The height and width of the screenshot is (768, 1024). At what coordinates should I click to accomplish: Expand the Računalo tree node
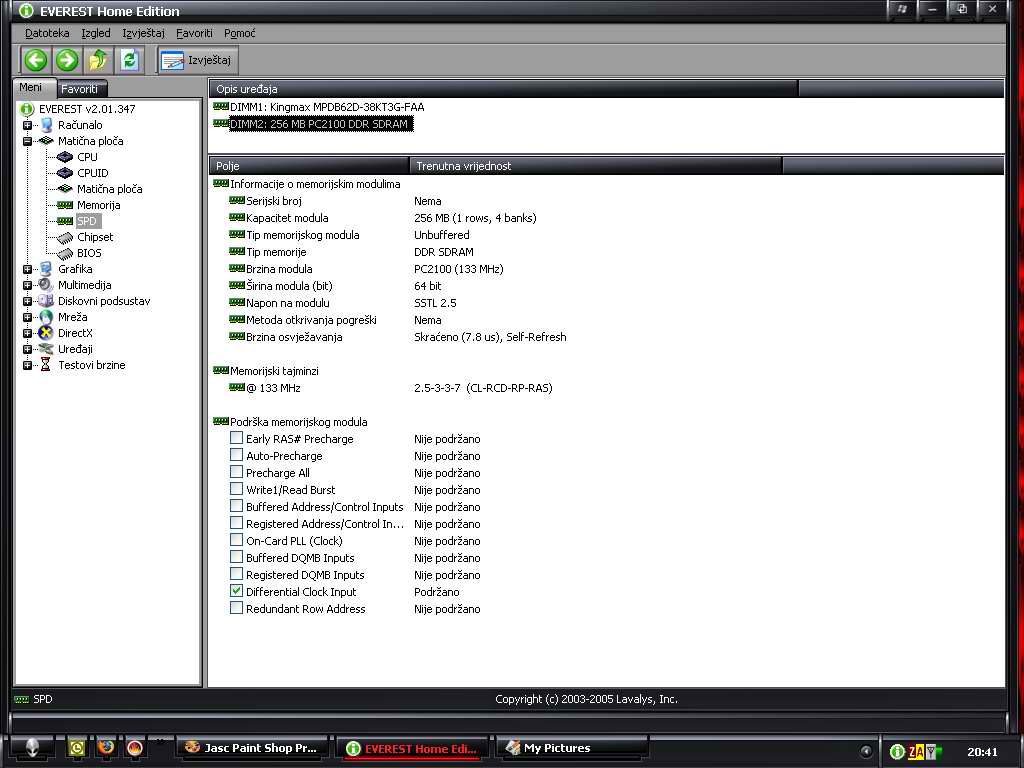point(27,125)
